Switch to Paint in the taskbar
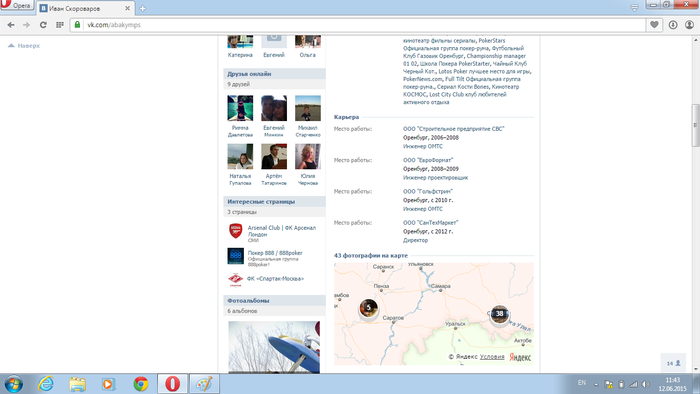 click(204, 384)
